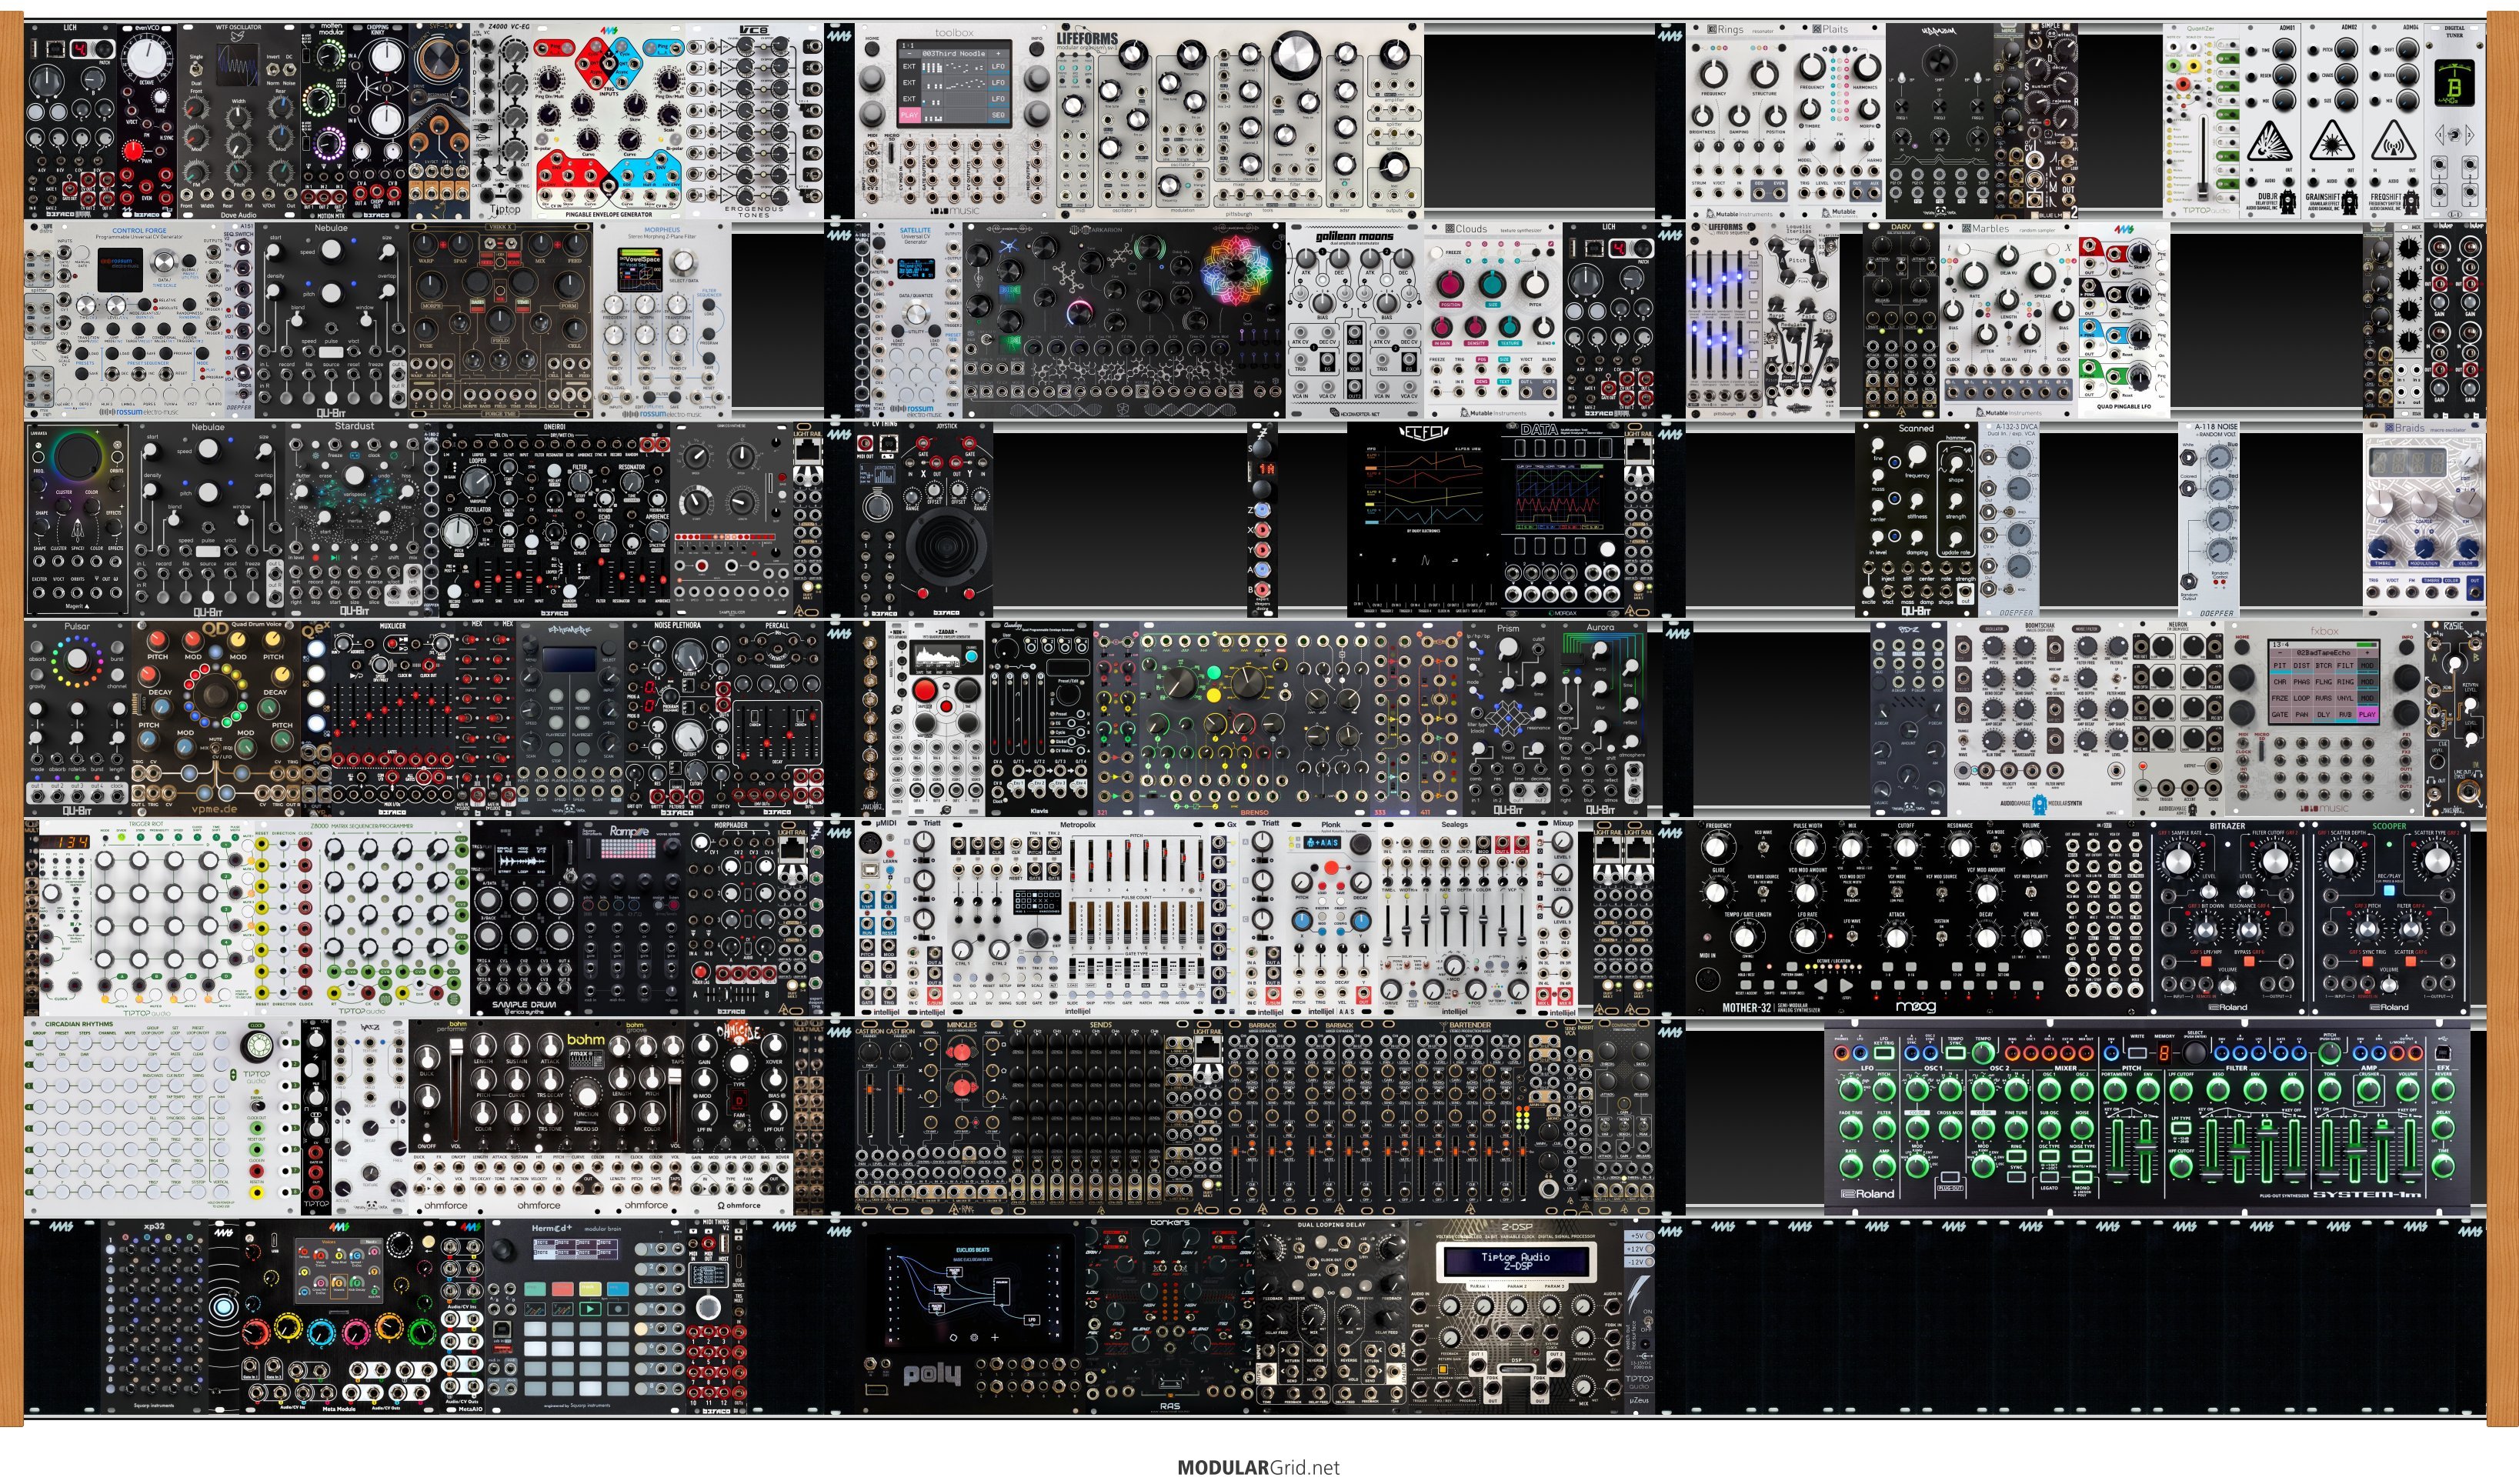
Task: Open the 1010music fxbox module
Action: point(2325,718)
